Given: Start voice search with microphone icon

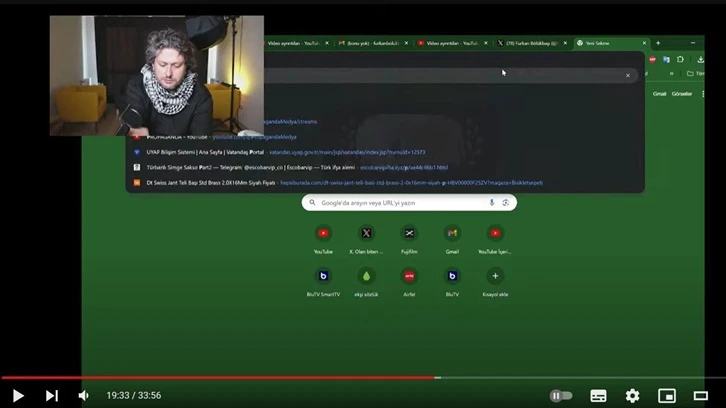Looking at the screenshot, I should point(492,203).
